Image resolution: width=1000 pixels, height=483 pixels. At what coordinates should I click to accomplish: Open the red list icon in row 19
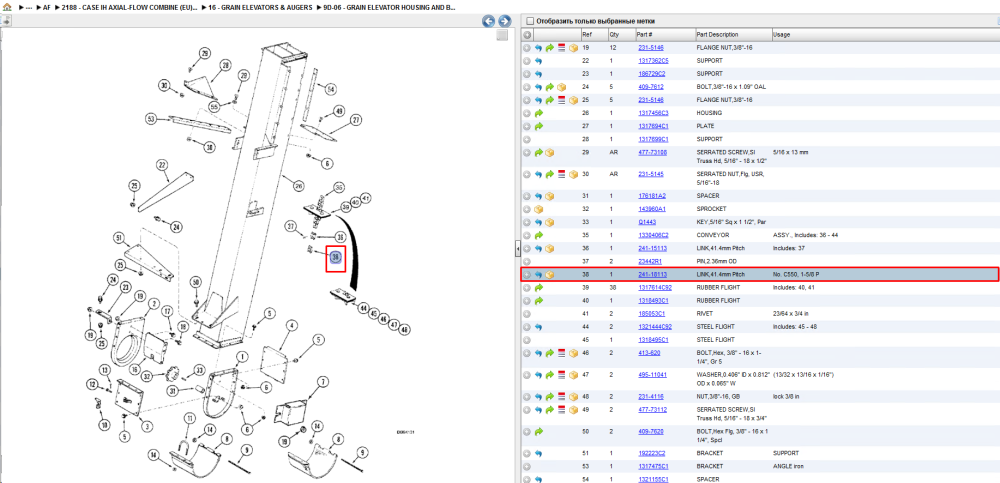pyautogui.click(x=561, y=48)
